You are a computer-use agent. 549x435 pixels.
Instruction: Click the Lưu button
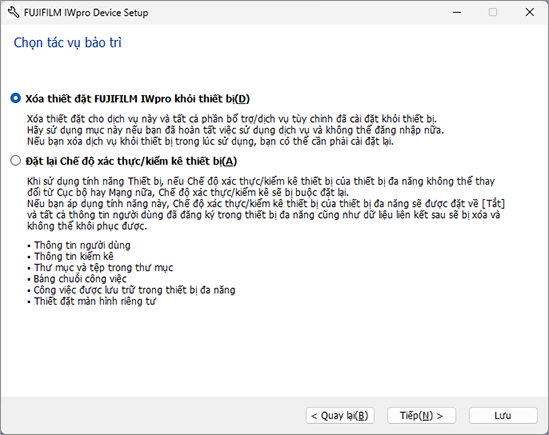click(x=503, y=416)
